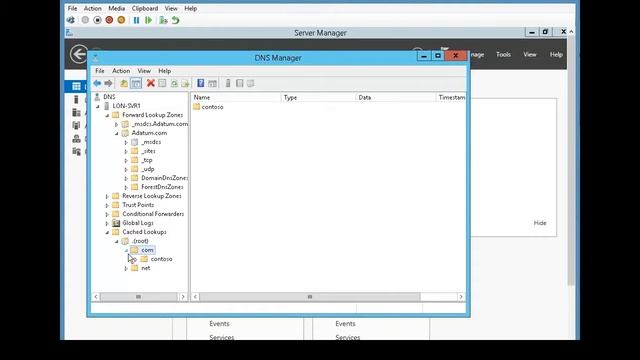Image resolution: width=640 pixels, height=360 pixels.
Task: Click right arrow of the tree pane scrollbar
Action: pyautogui.click(x=183, y=297)
